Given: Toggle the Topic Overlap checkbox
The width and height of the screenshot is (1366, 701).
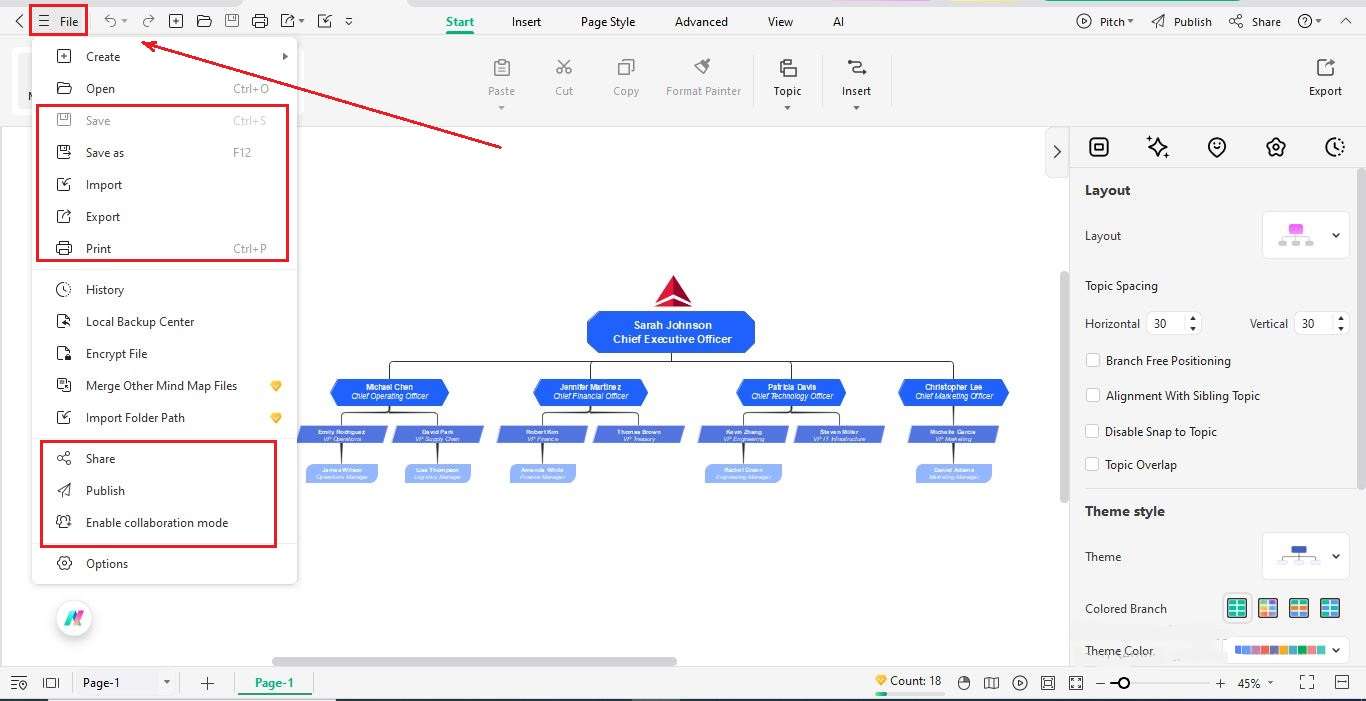Looking at the screenshot, I should coord(1093,464).
